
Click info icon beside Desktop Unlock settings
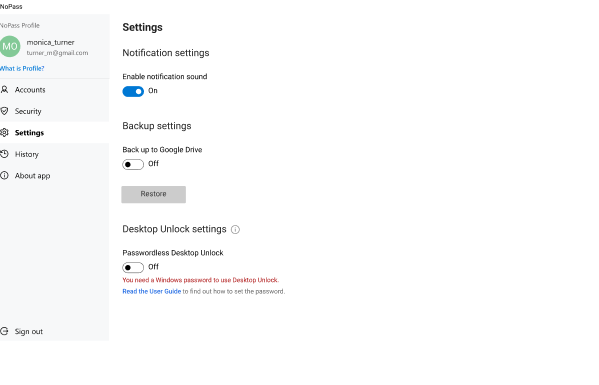235,230
